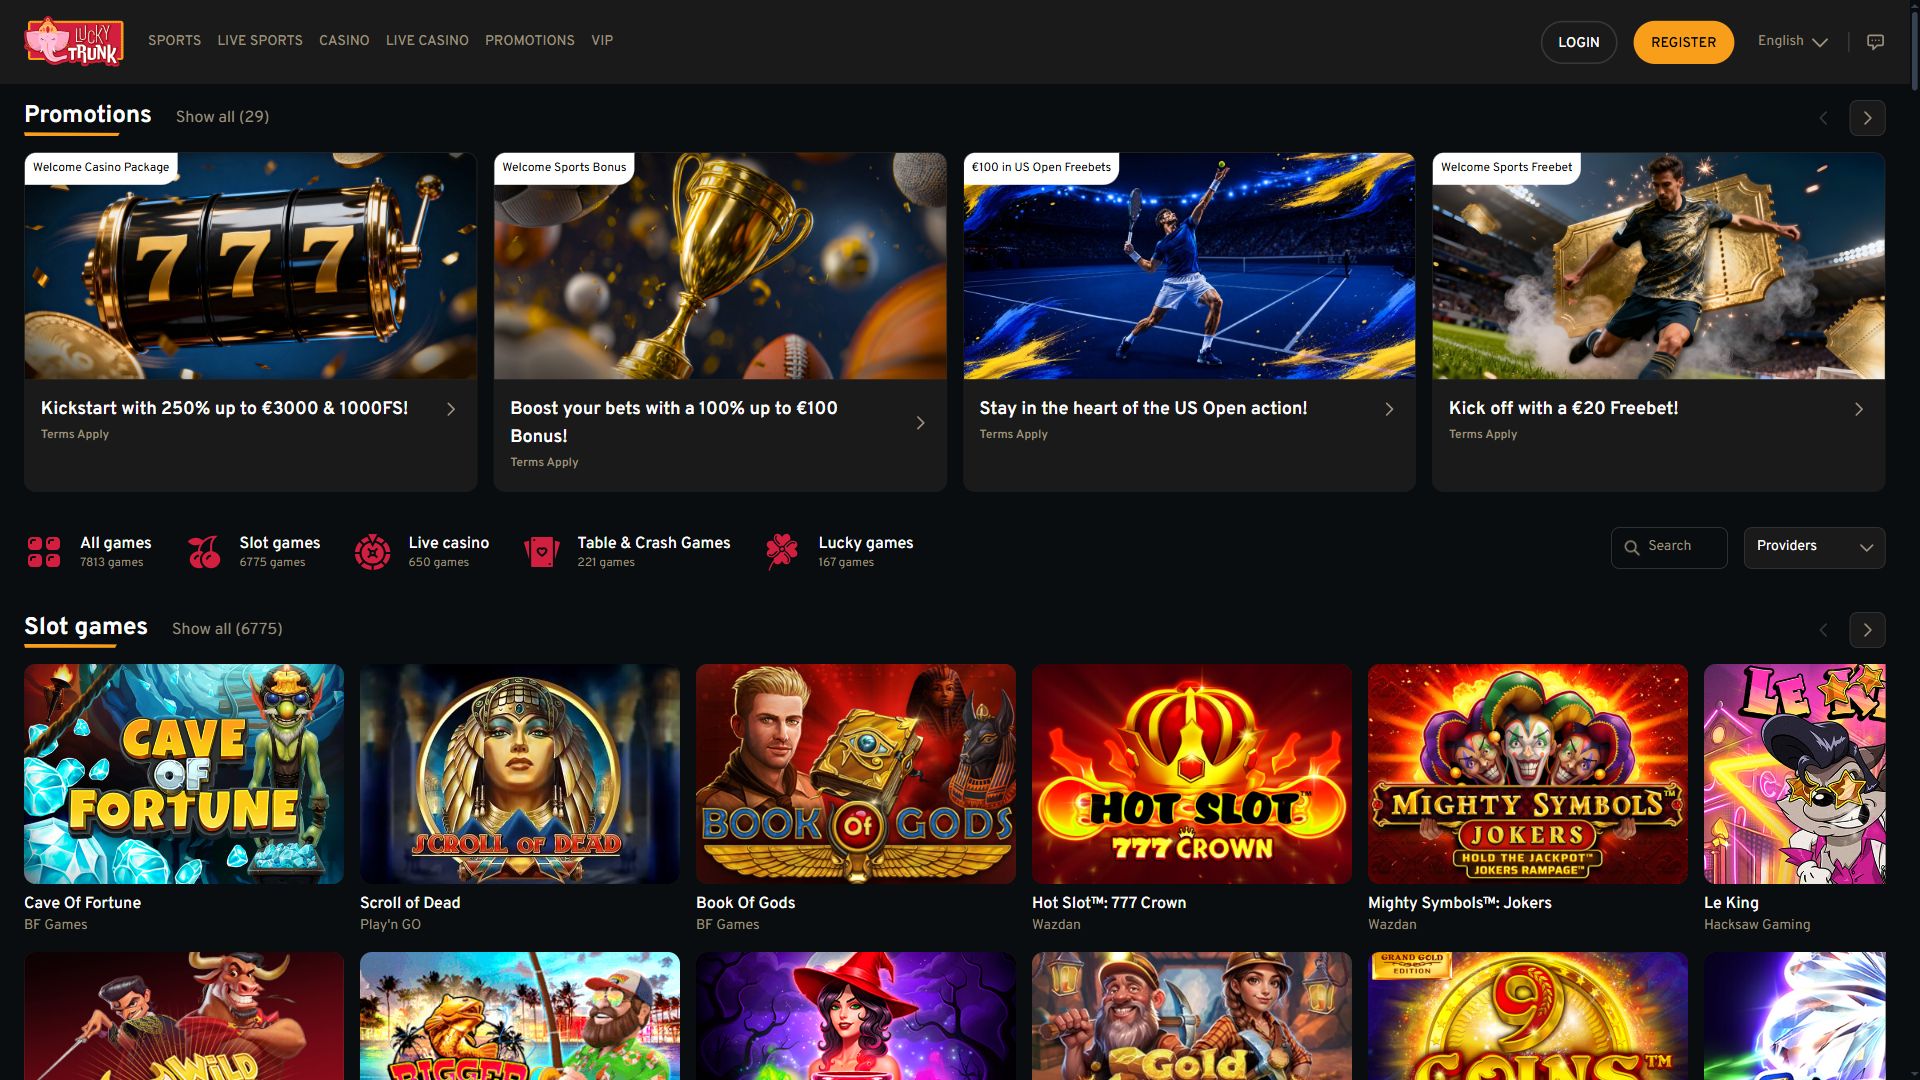The image size is (1920, 1080).
Task: Select the Slot games cherry icon
Action: (x=204, y=551)
